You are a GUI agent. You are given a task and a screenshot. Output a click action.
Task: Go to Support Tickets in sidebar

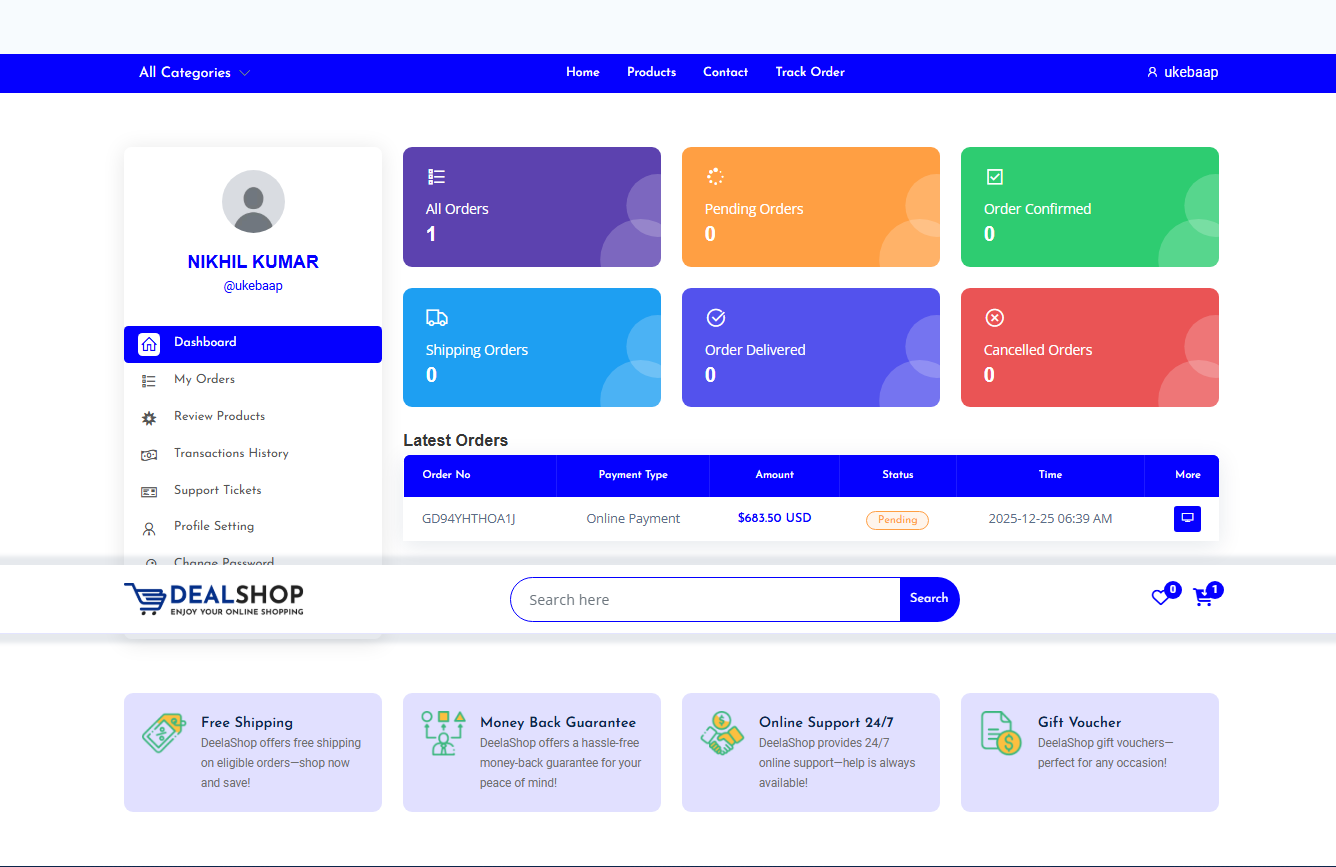click(x=217, y=490)
